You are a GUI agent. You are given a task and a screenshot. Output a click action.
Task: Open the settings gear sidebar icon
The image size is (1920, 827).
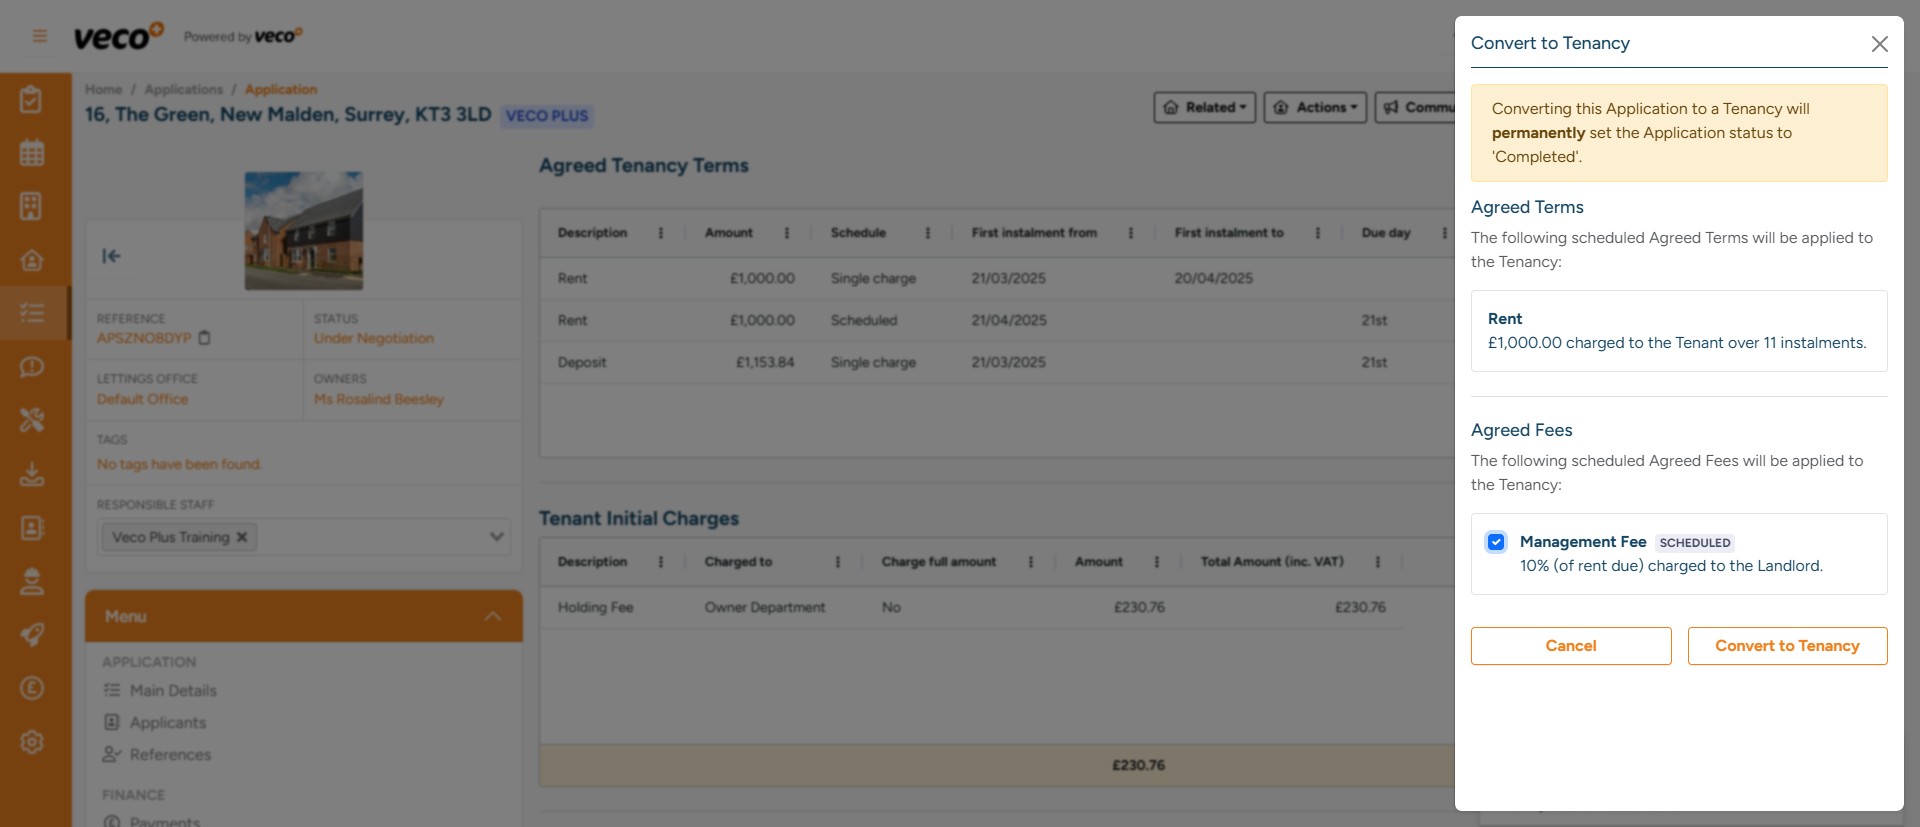[32, 741]
